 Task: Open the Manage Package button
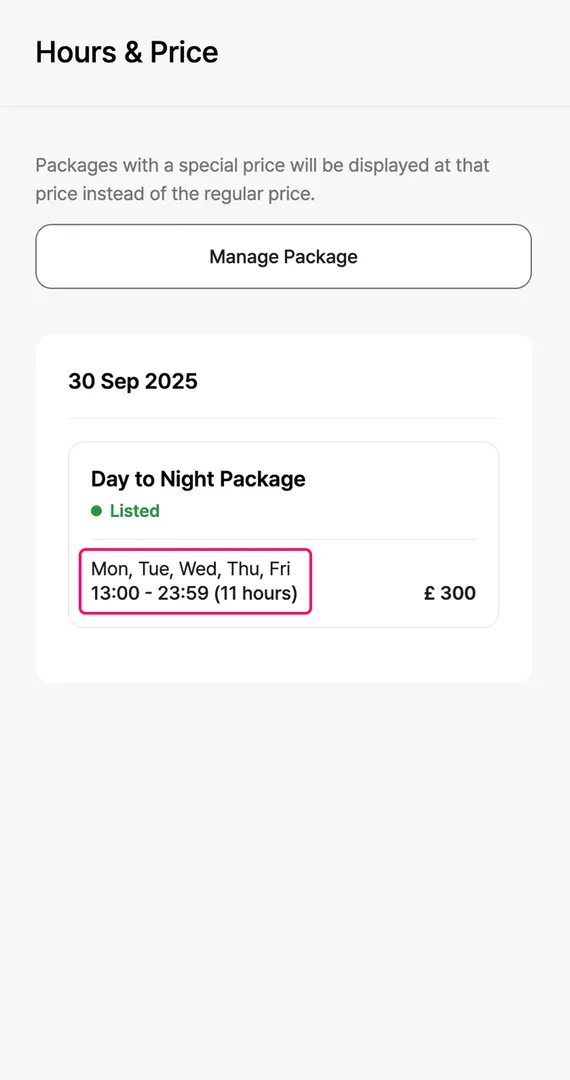click(284, 256)
